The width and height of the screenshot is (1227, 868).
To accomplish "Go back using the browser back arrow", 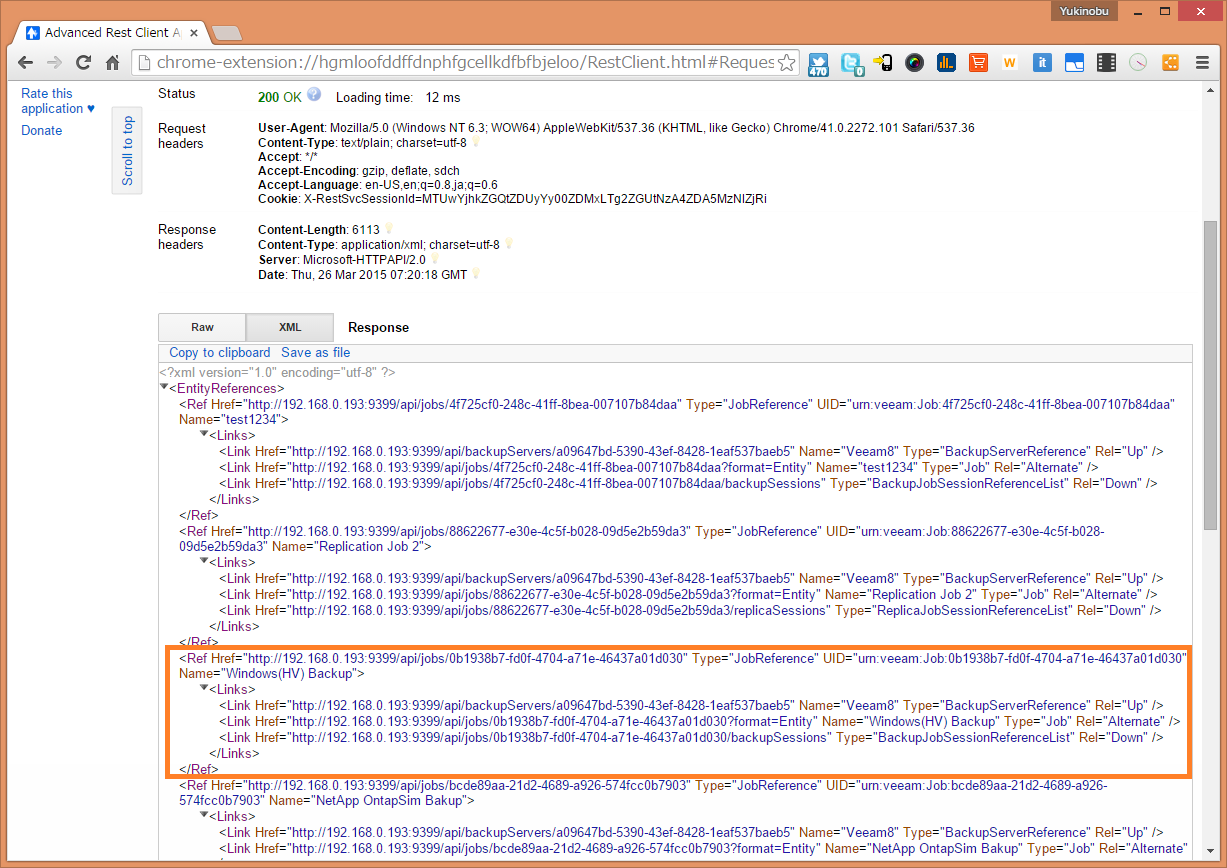I will click(26, 63).
